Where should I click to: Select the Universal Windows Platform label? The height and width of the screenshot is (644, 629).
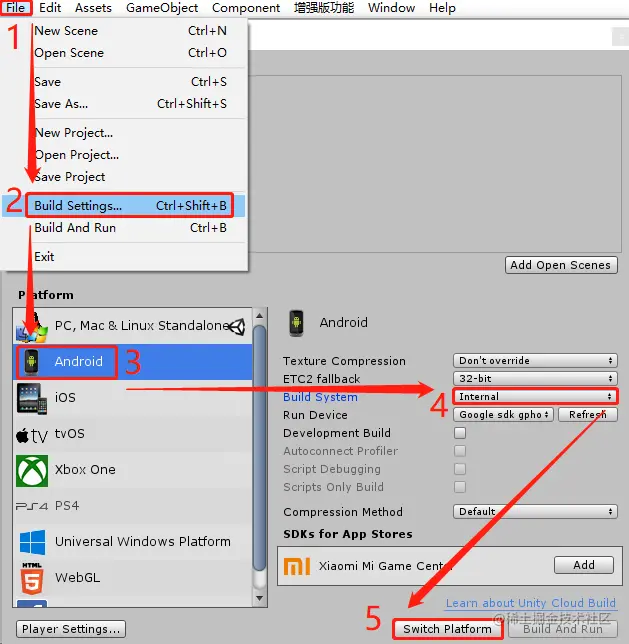point(143,542)
